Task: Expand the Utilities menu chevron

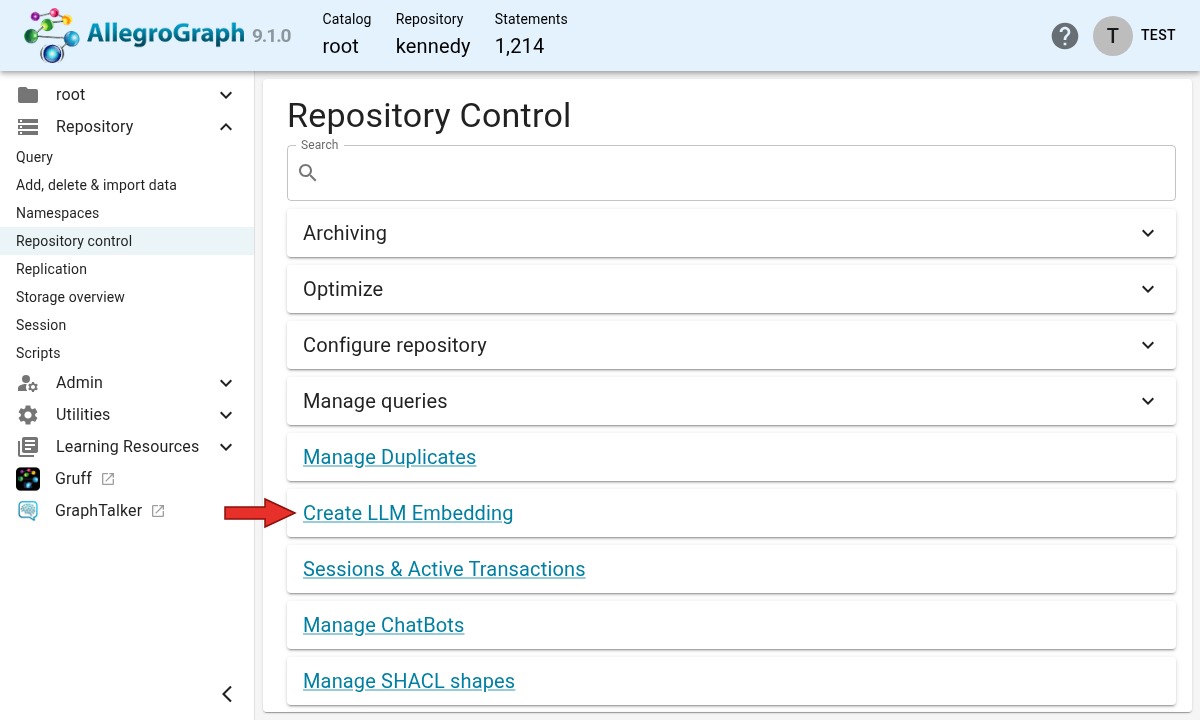Action: click(x=226, y=415)
